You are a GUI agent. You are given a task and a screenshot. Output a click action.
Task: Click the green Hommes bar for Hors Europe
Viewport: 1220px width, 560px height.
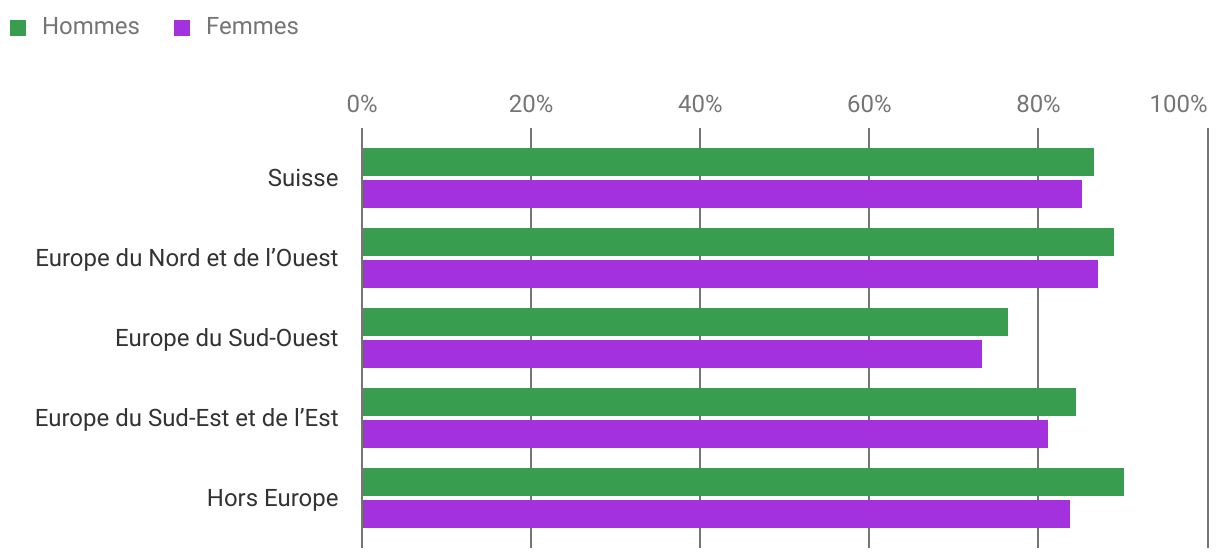[742, 482]
